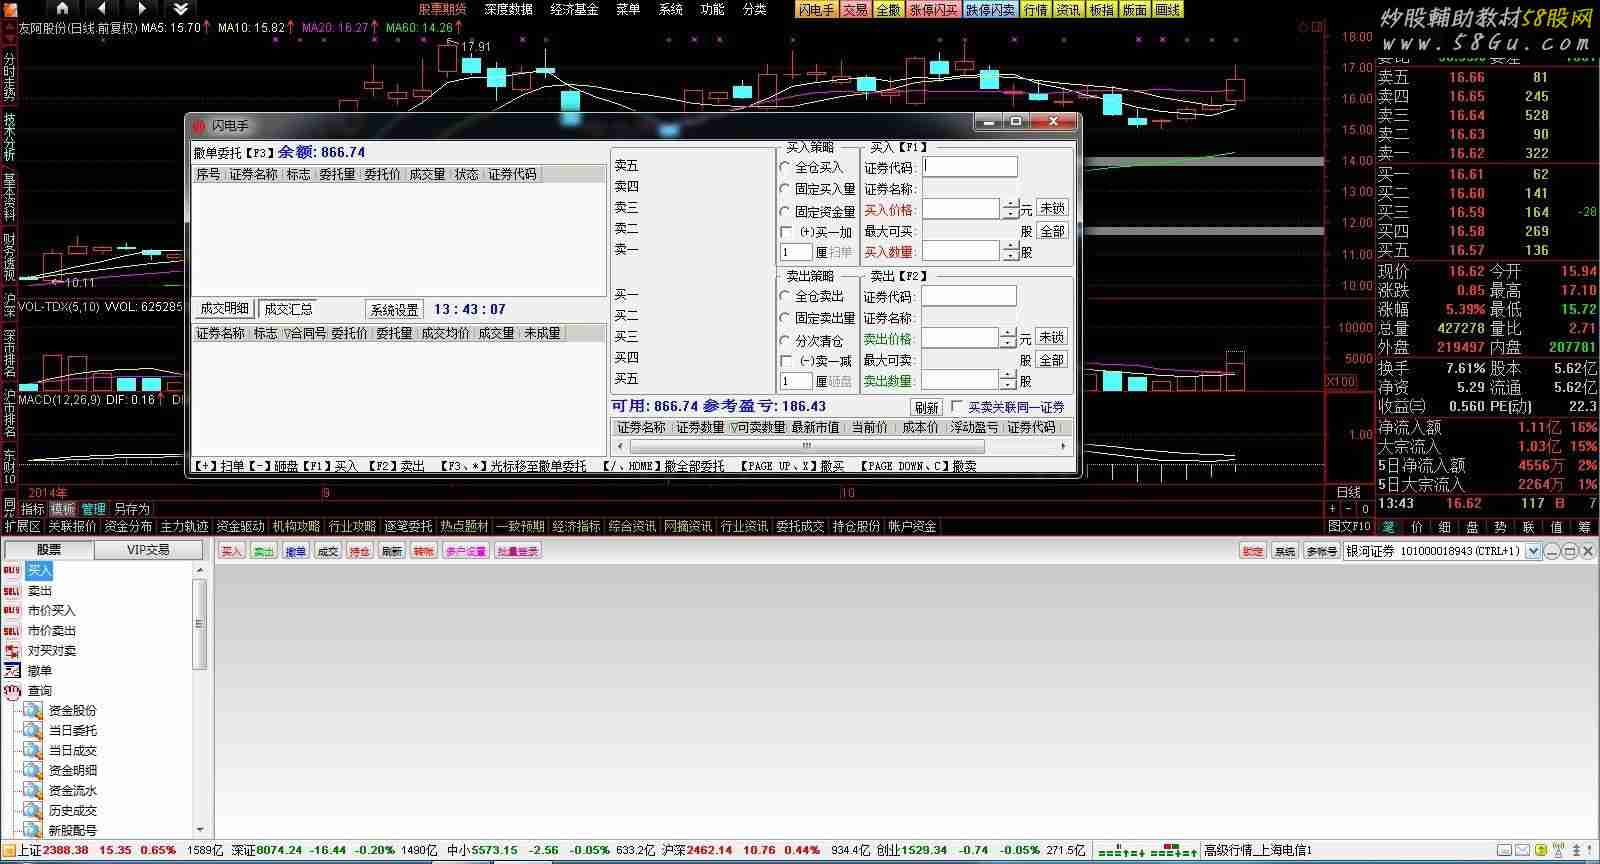Click the 刷新 button beside 参考盈亏

[x=927, y=408]
